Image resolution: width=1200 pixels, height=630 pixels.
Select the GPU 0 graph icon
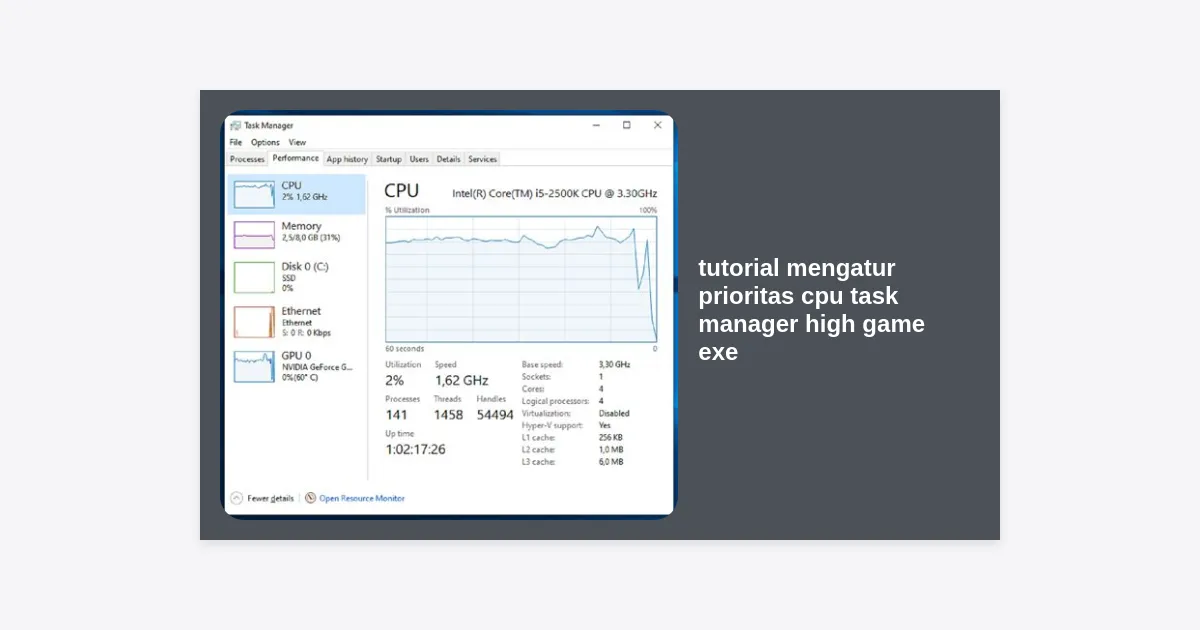pos(254,366)
